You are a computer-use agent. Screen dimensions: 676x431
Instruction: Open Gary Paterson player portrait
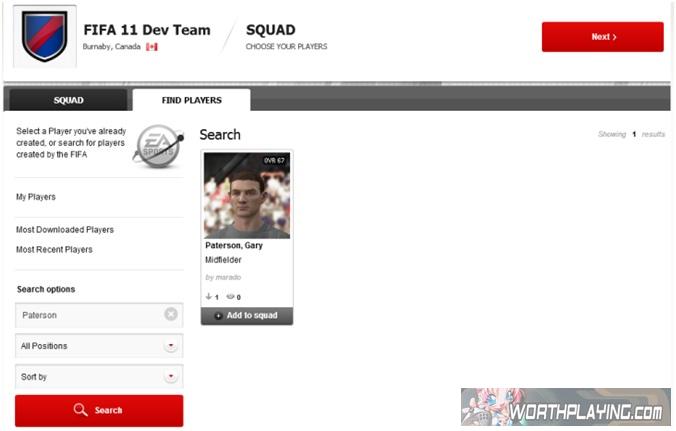[247, 195]
